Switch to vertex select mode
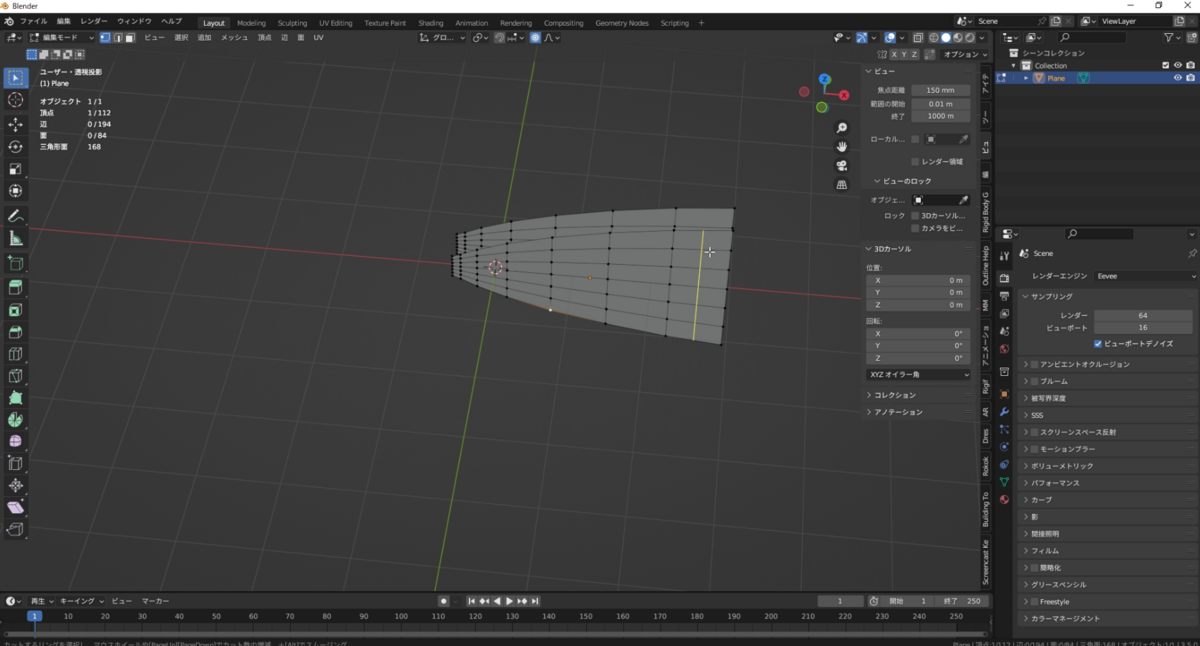The width and height of the screenshot is (1200, 646). pyautogui.click(x=105, y=38)
